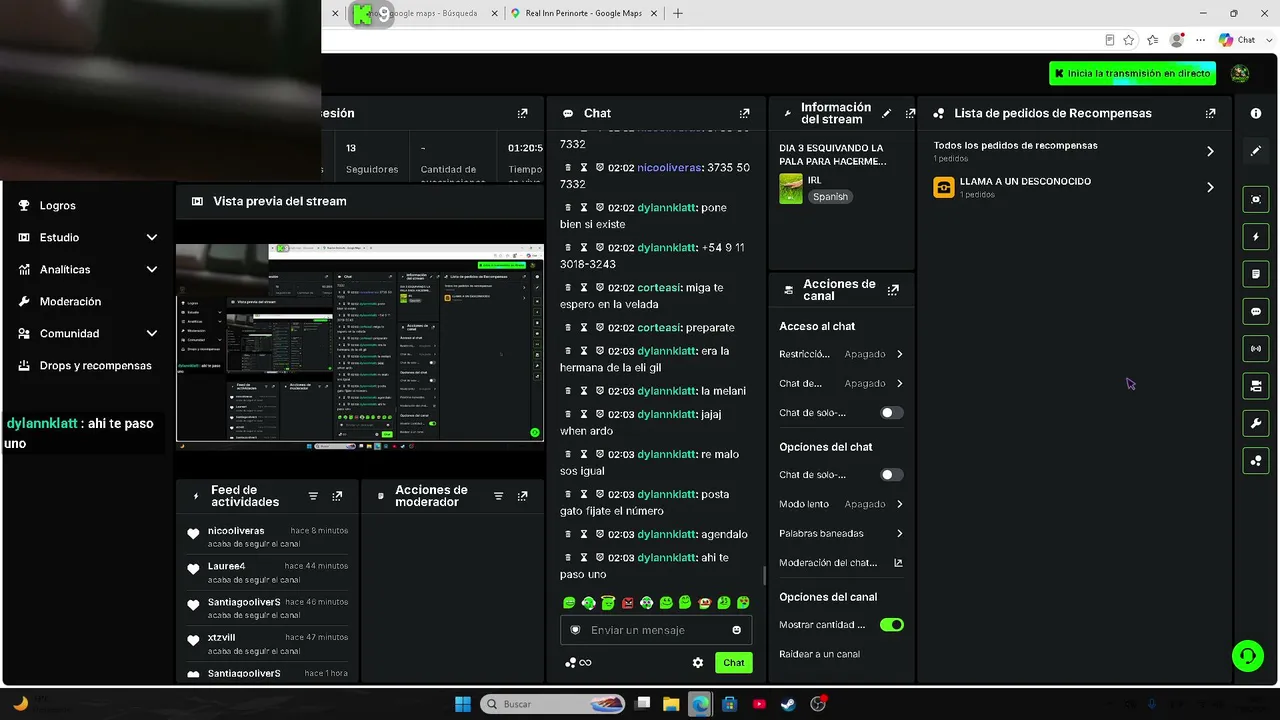The width and height of the screenshot is (1280, 720).
Task: Open the emote picker smiley in message box
Action: [737, 630]
